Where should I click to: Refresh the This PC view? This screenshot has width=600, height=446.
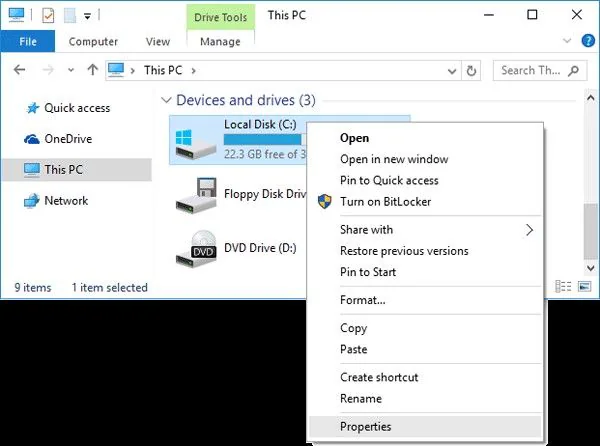pyautogui.click(x=471, y=71)
